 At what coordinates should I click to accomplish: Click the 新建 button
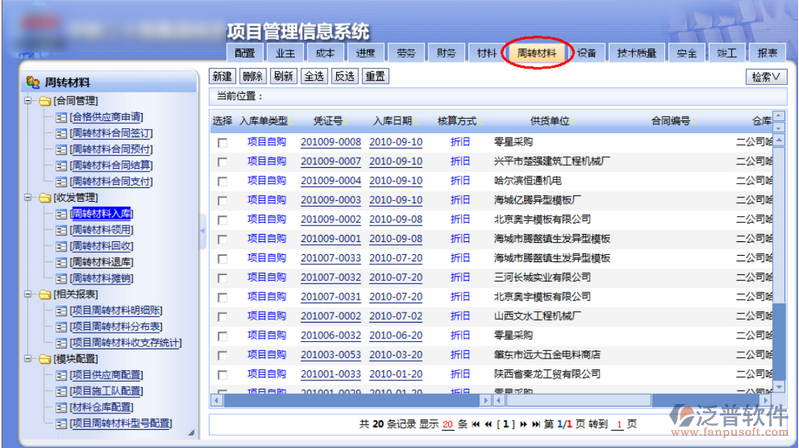[x=222, y=76]
